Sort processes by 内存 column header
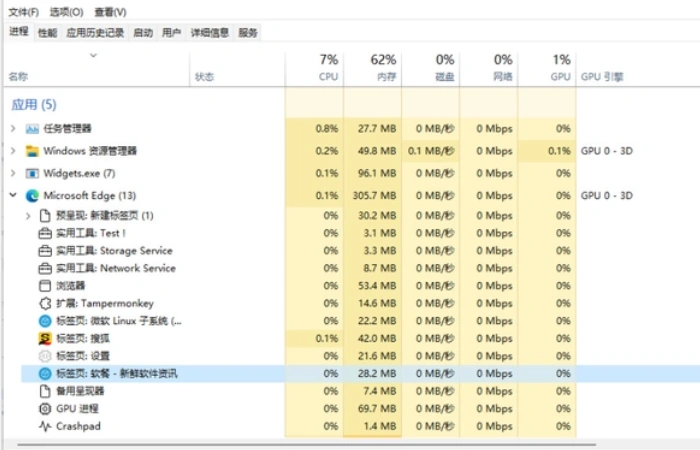This screenshot has height=450, width=700. point(385,67)
